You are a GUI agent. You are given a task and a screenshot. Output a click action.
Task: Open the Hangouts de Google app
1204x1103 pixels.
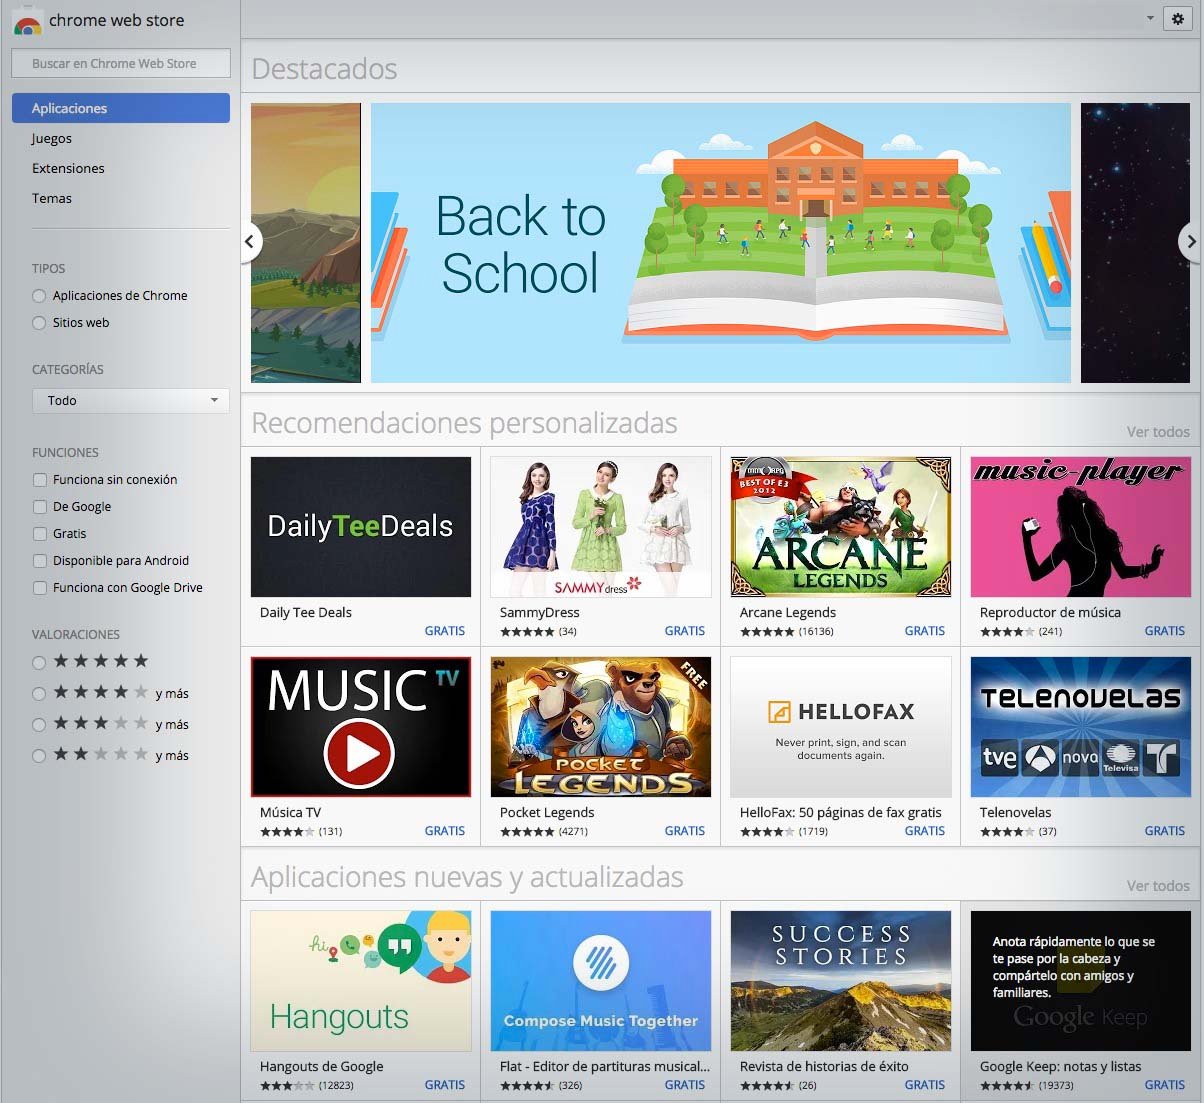point(360,980)
